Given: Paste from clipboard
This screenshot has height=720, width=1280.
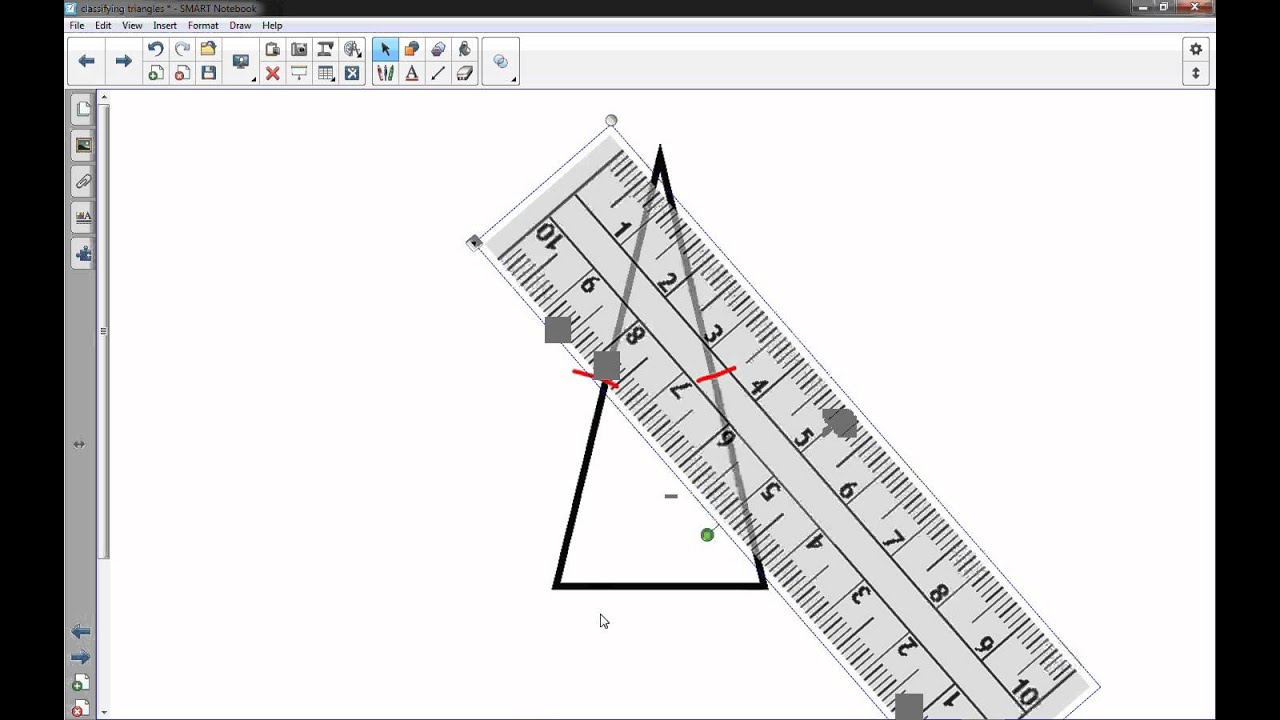Looking at the screenshot, I should point(272,49).
